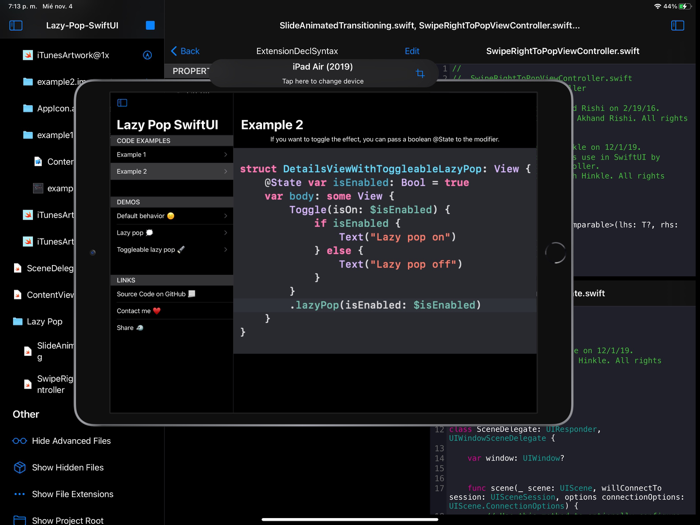Click the glasses icon for advanced files
This screenshot has height=525, width=700.
(19, 441)
